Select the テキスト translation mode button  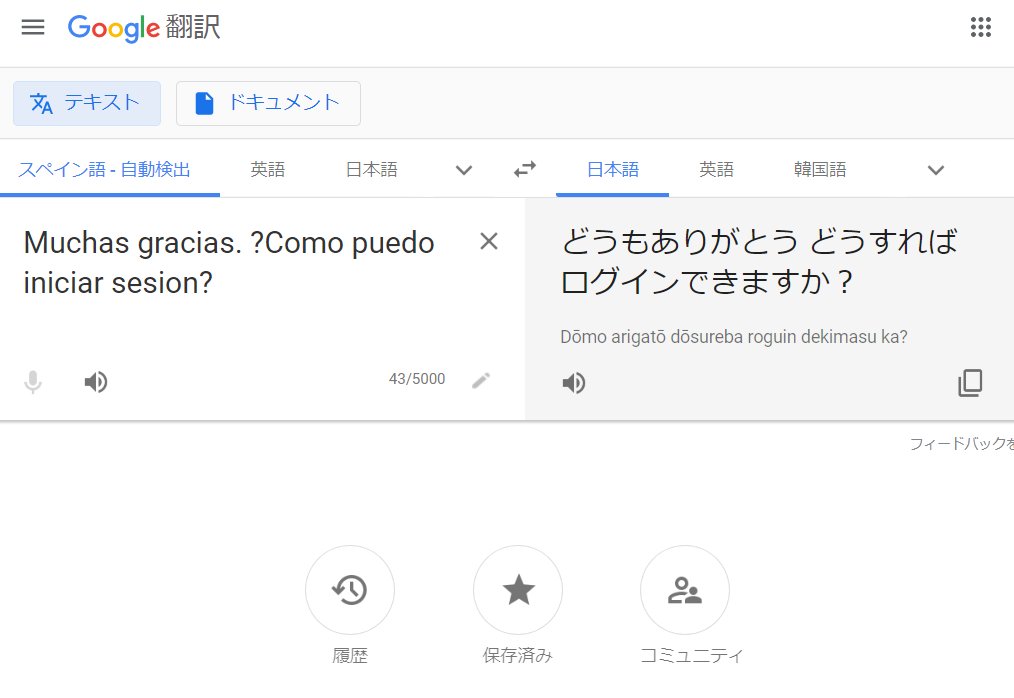tap(87, 103)
